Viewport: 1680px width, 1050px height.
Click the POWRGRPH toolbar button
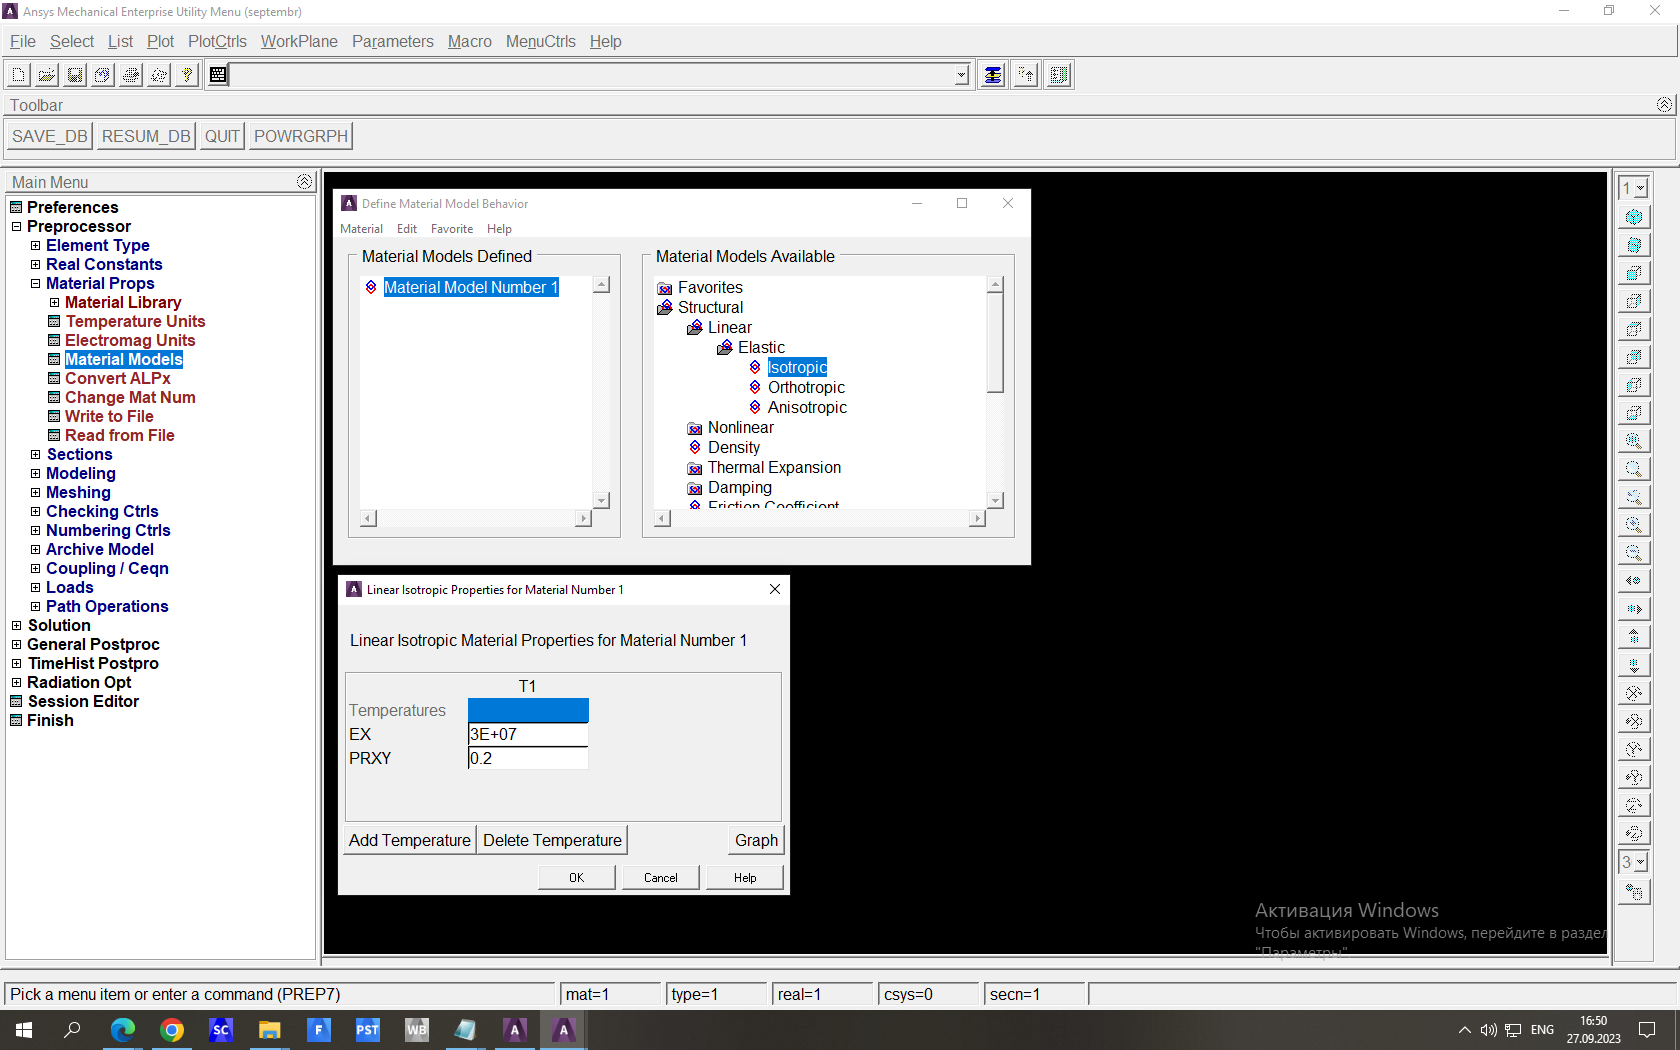click(x=301, y=136)
